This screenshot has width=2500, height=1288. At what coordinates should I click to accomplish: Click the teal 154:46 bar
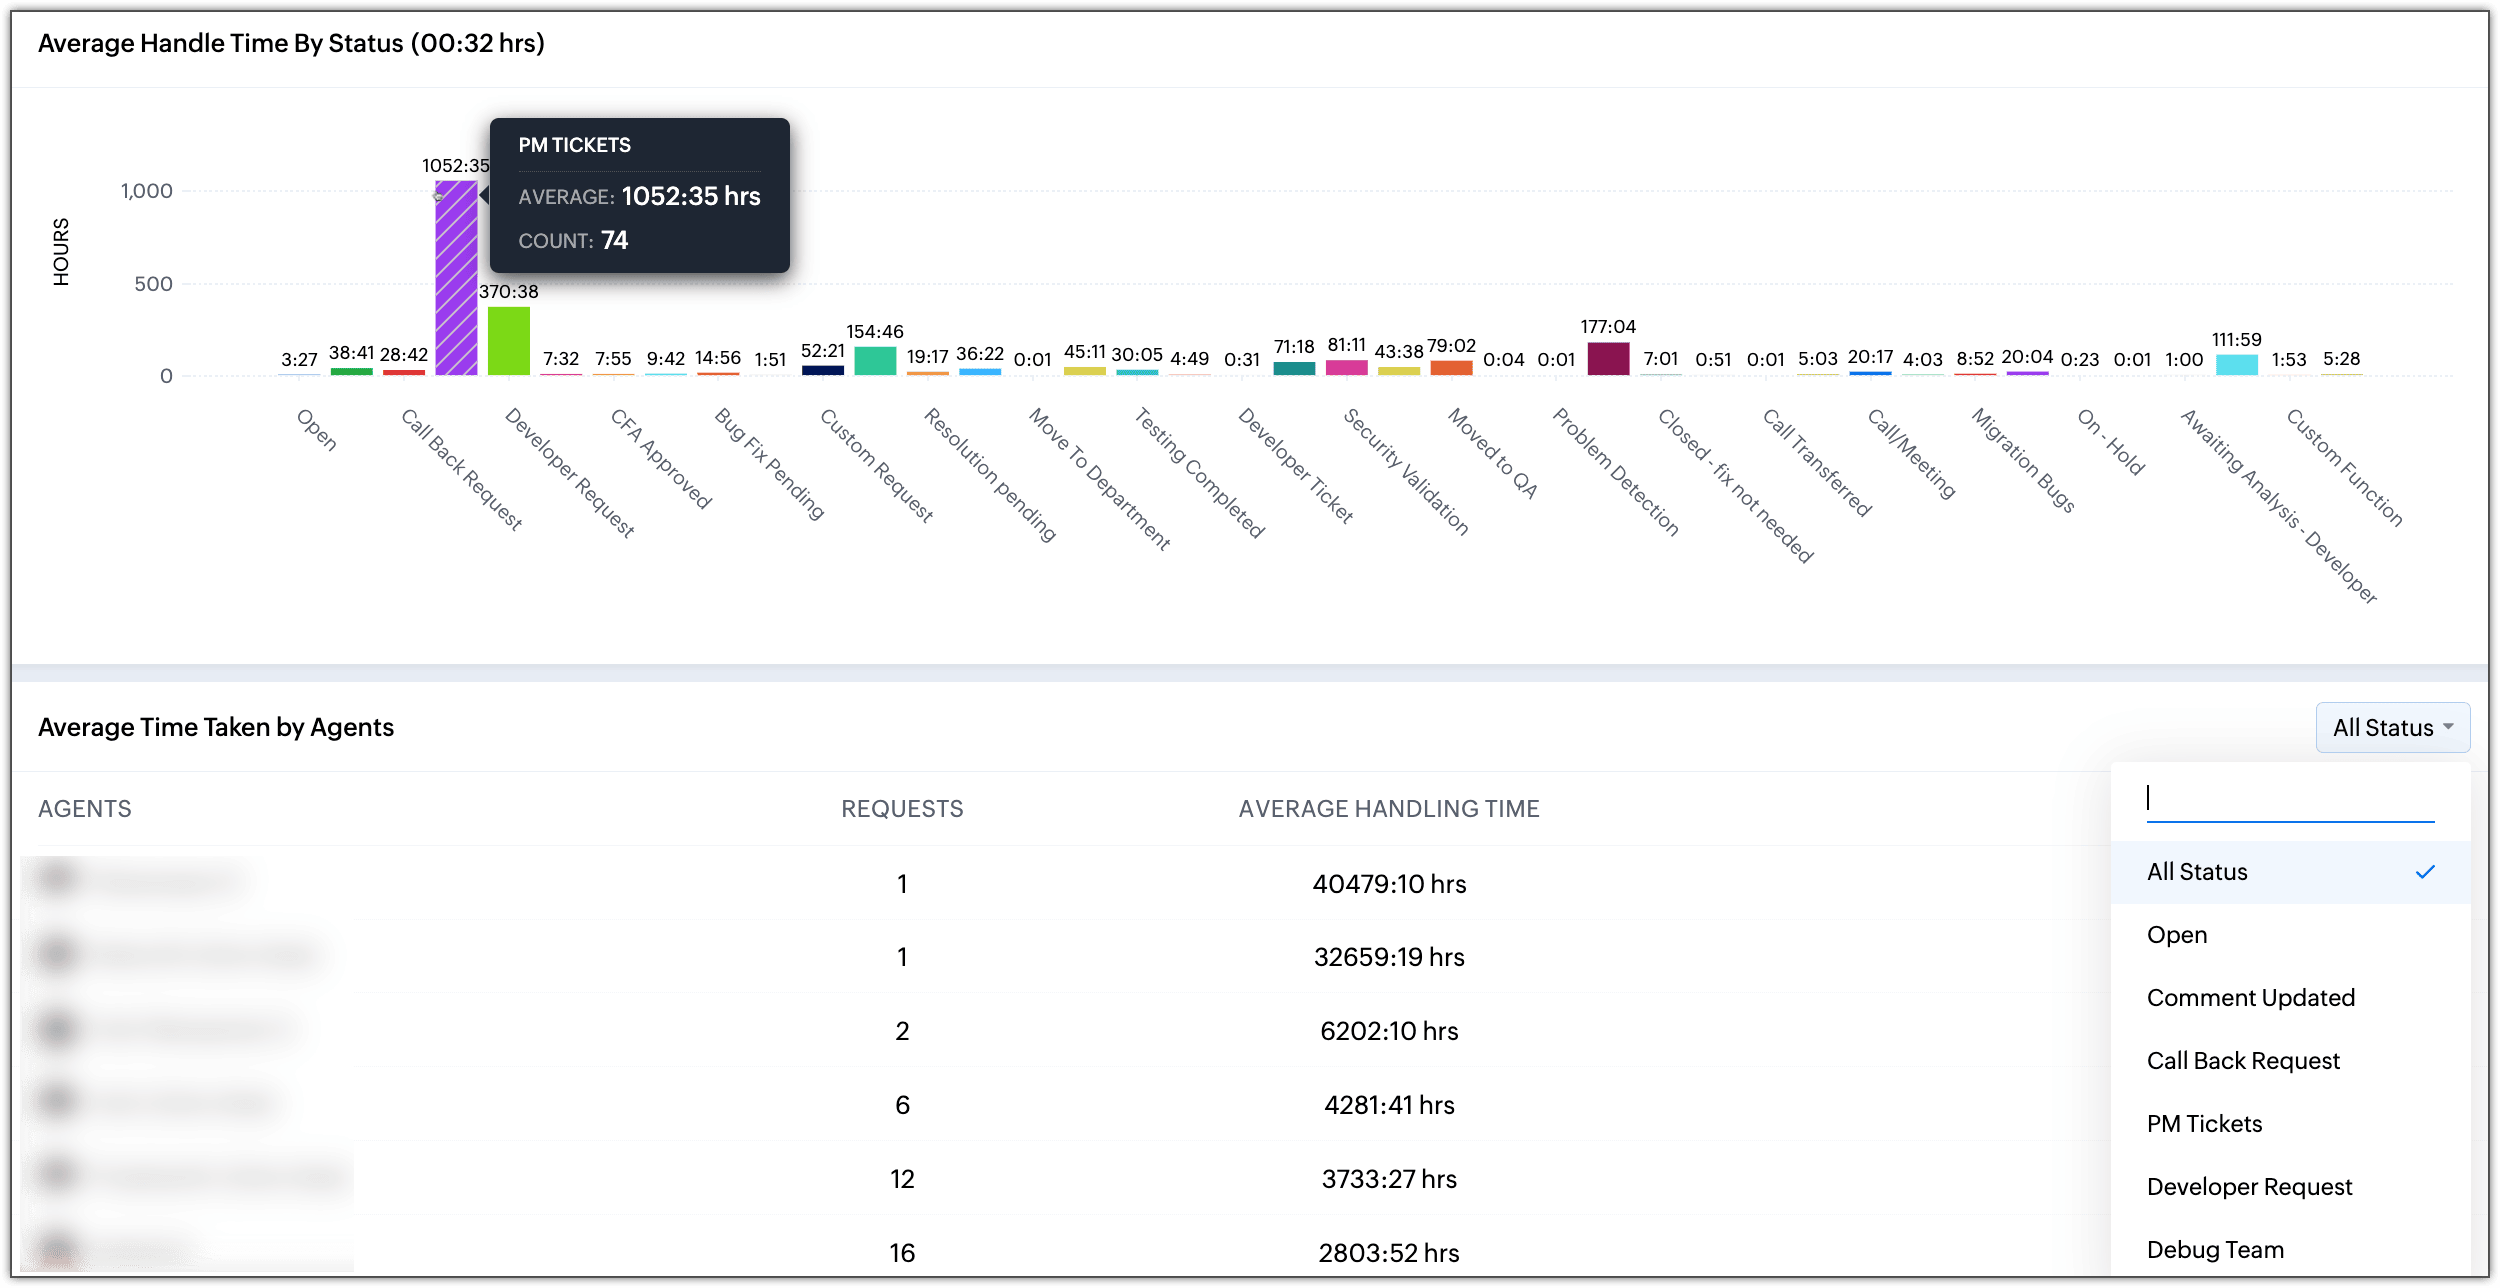(875, 361)
